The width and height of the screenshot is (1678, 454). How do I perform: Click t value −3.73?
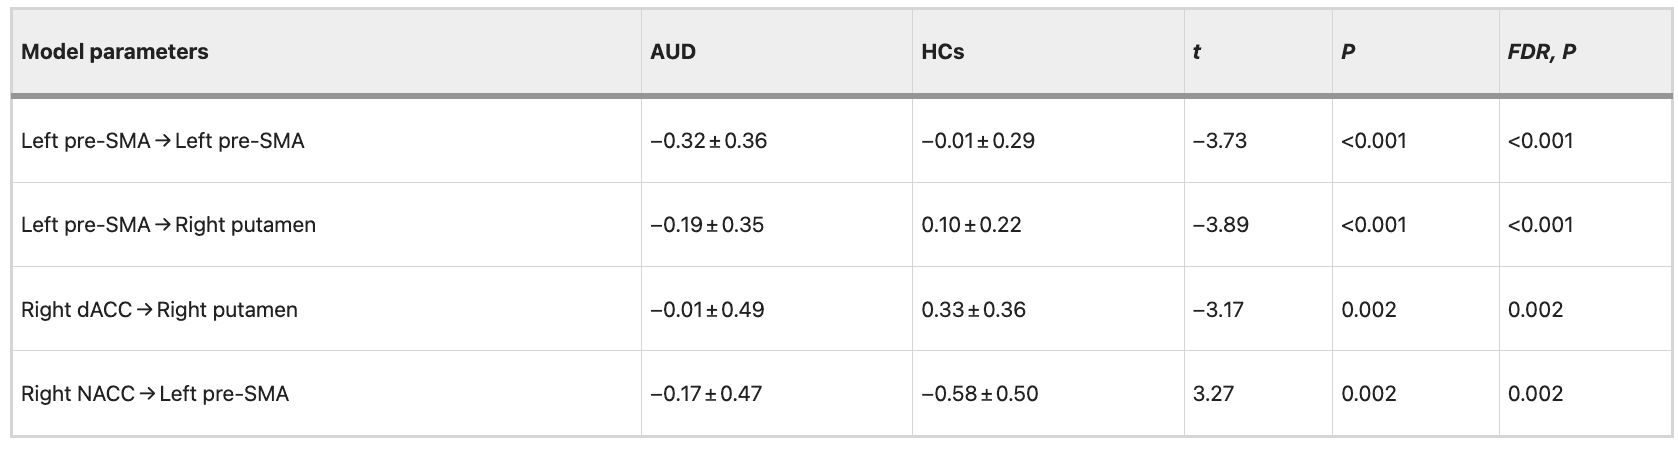(1219, 141)
